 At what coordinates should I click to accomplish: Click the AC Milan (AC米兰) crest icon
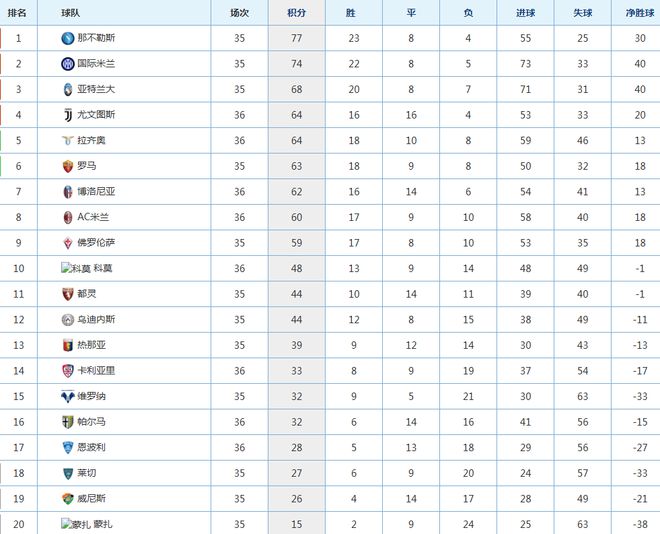pyautogui.click(x=67, y=217)
